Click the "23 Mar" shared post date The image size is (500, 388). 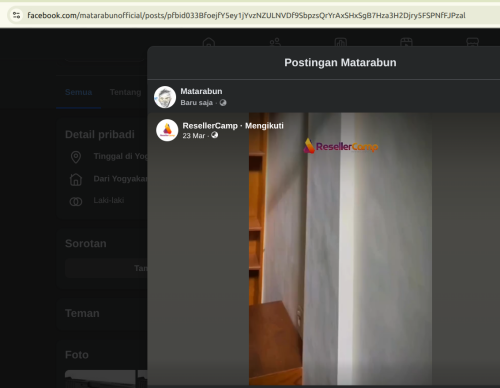[x=194, y=136]
